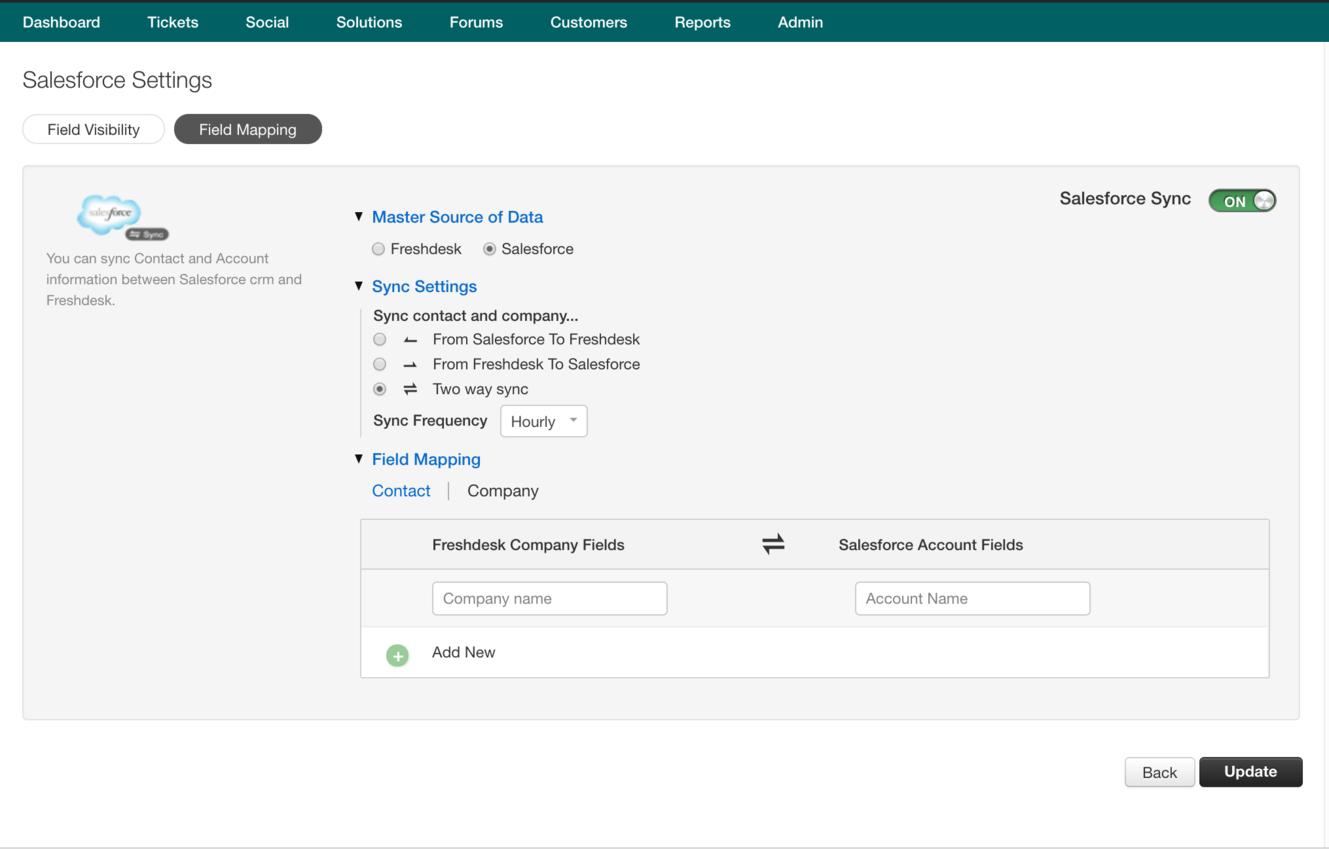Screen dimensions: 1329x850
Task: Open the Sync Frequency dropdown set to Hourly
Action: pyautogui.click(x=543, y=421)
